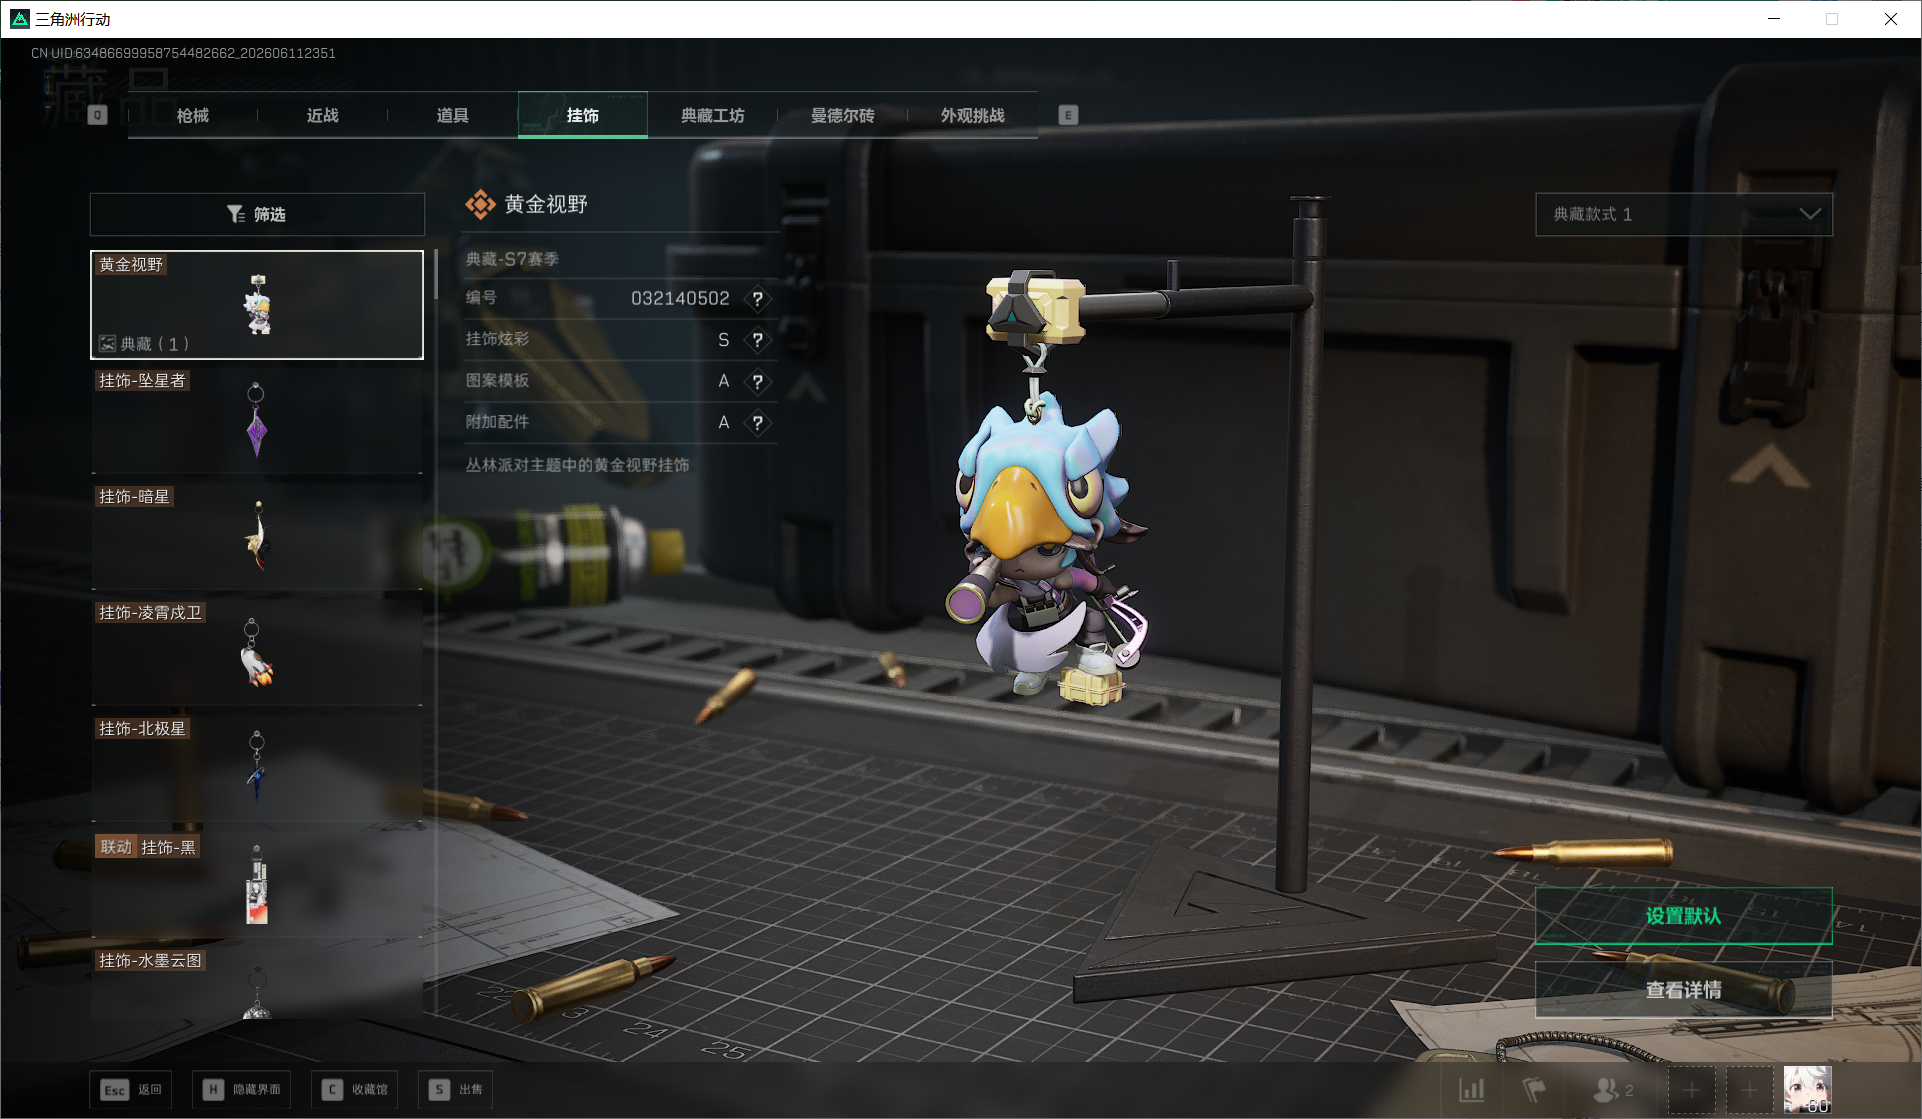1922x1119 pixels.
Task: Show help for 编号 serial number
Action: (x=758, y=298)
